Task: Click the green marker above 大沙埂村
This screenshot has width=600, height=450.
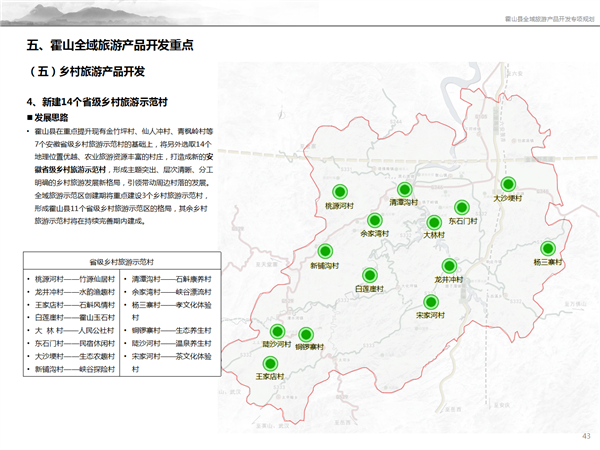Action: click(x=508, y=185)
